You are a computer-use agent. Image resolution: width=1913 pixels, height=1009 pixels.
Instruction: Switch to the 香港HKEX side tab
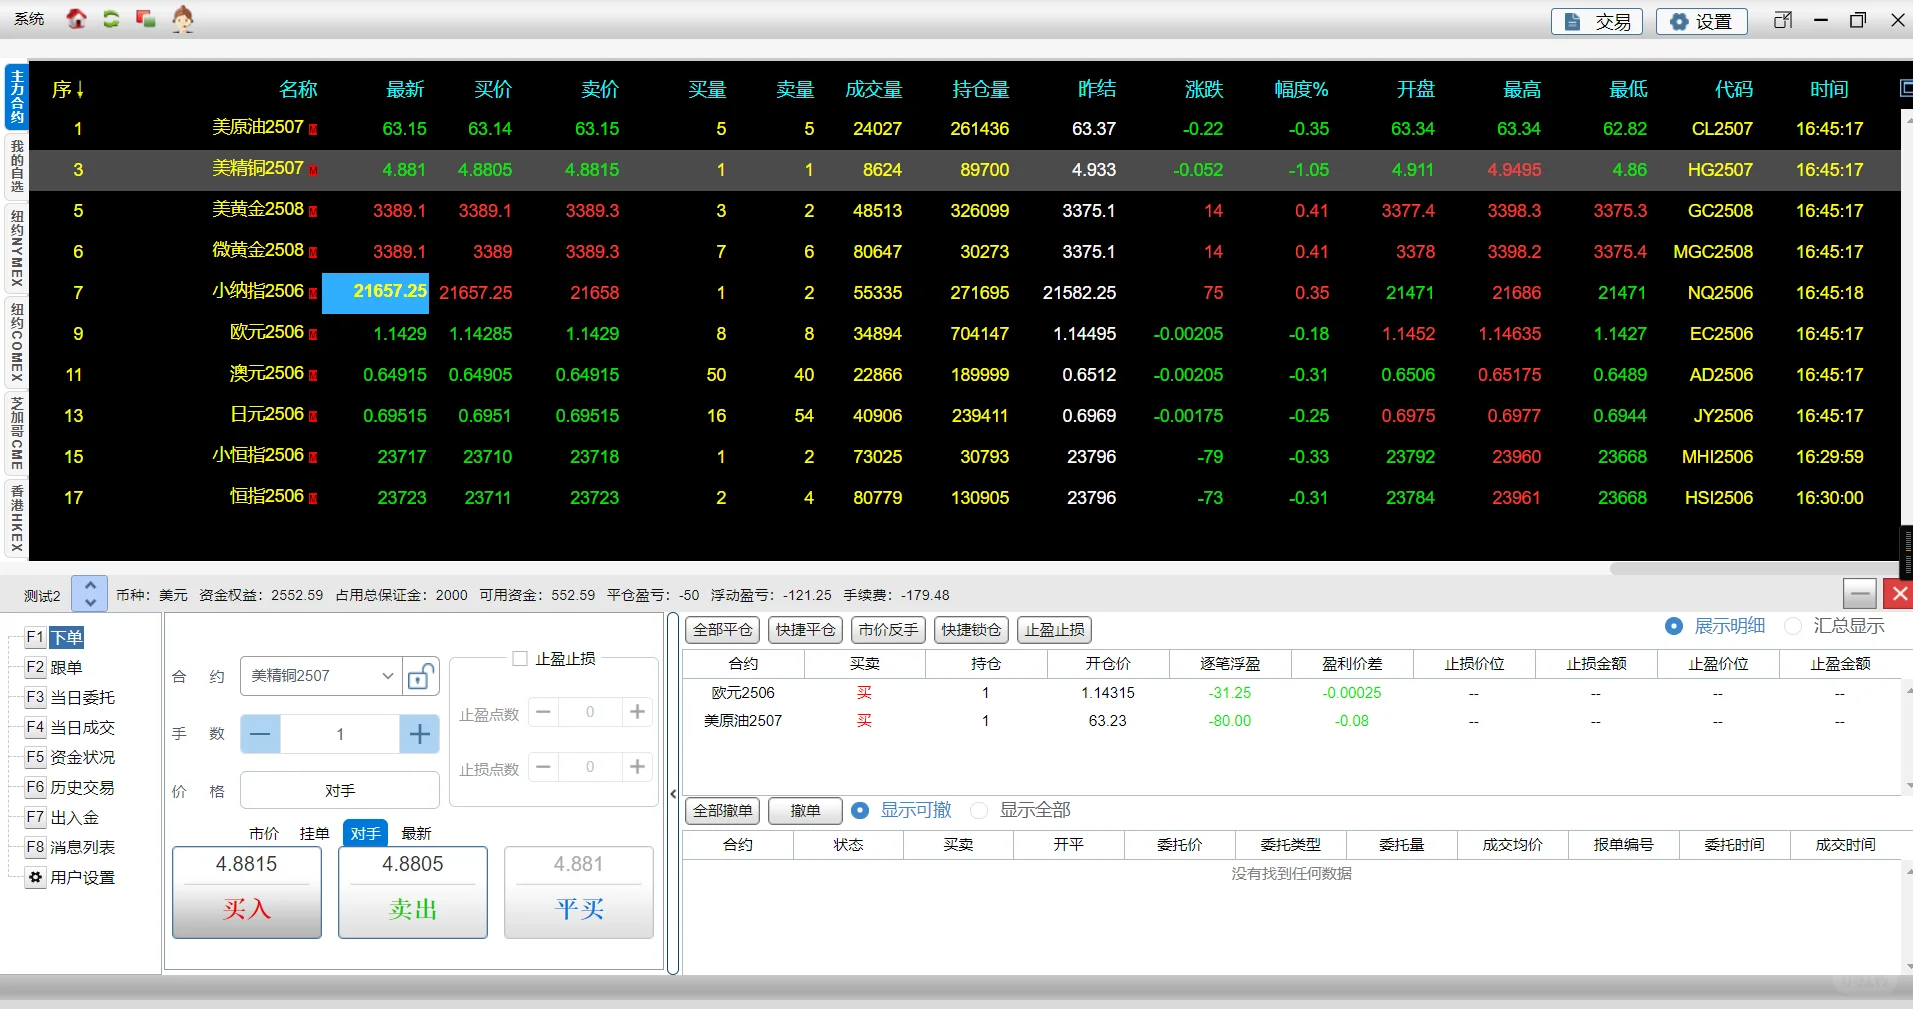click(17, 518)
